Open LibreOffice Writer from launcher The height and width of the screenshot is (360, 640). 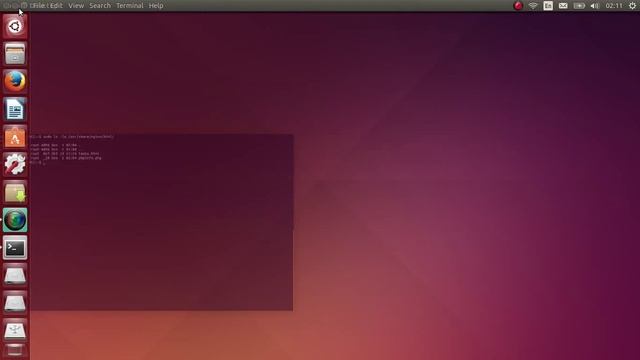coord(15,109)
